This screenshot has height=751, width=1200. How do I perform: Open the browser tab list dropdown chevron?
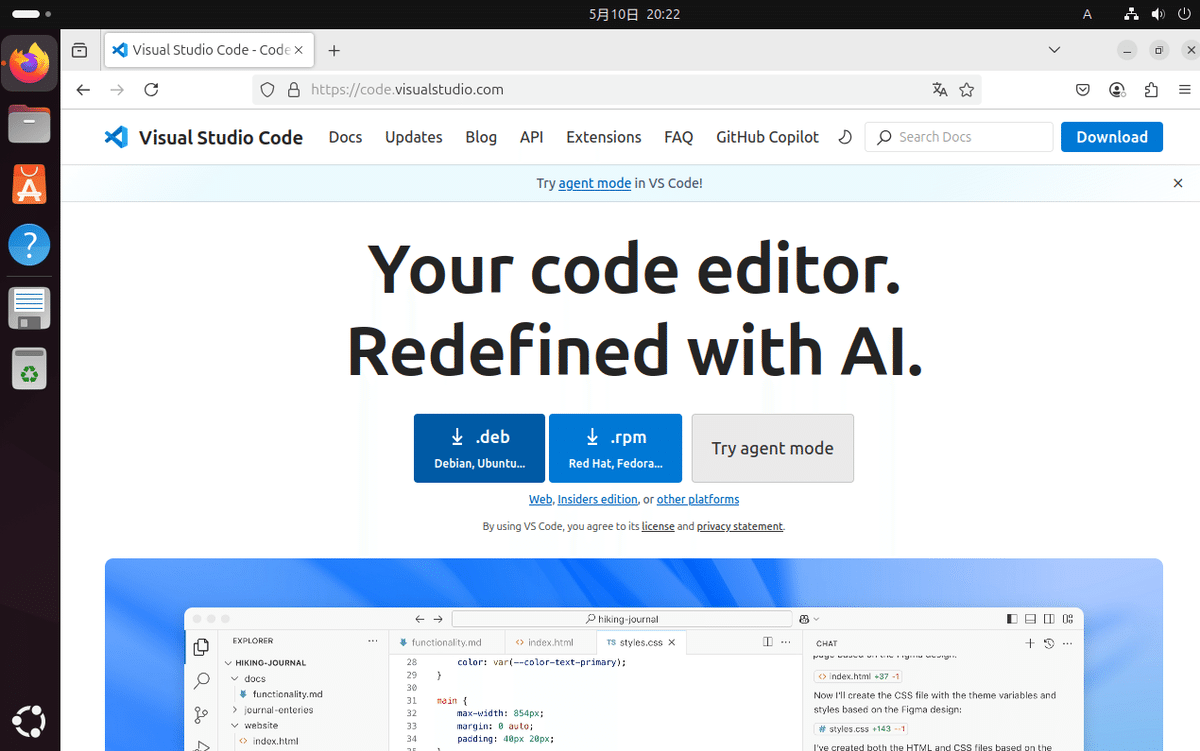1054,49
